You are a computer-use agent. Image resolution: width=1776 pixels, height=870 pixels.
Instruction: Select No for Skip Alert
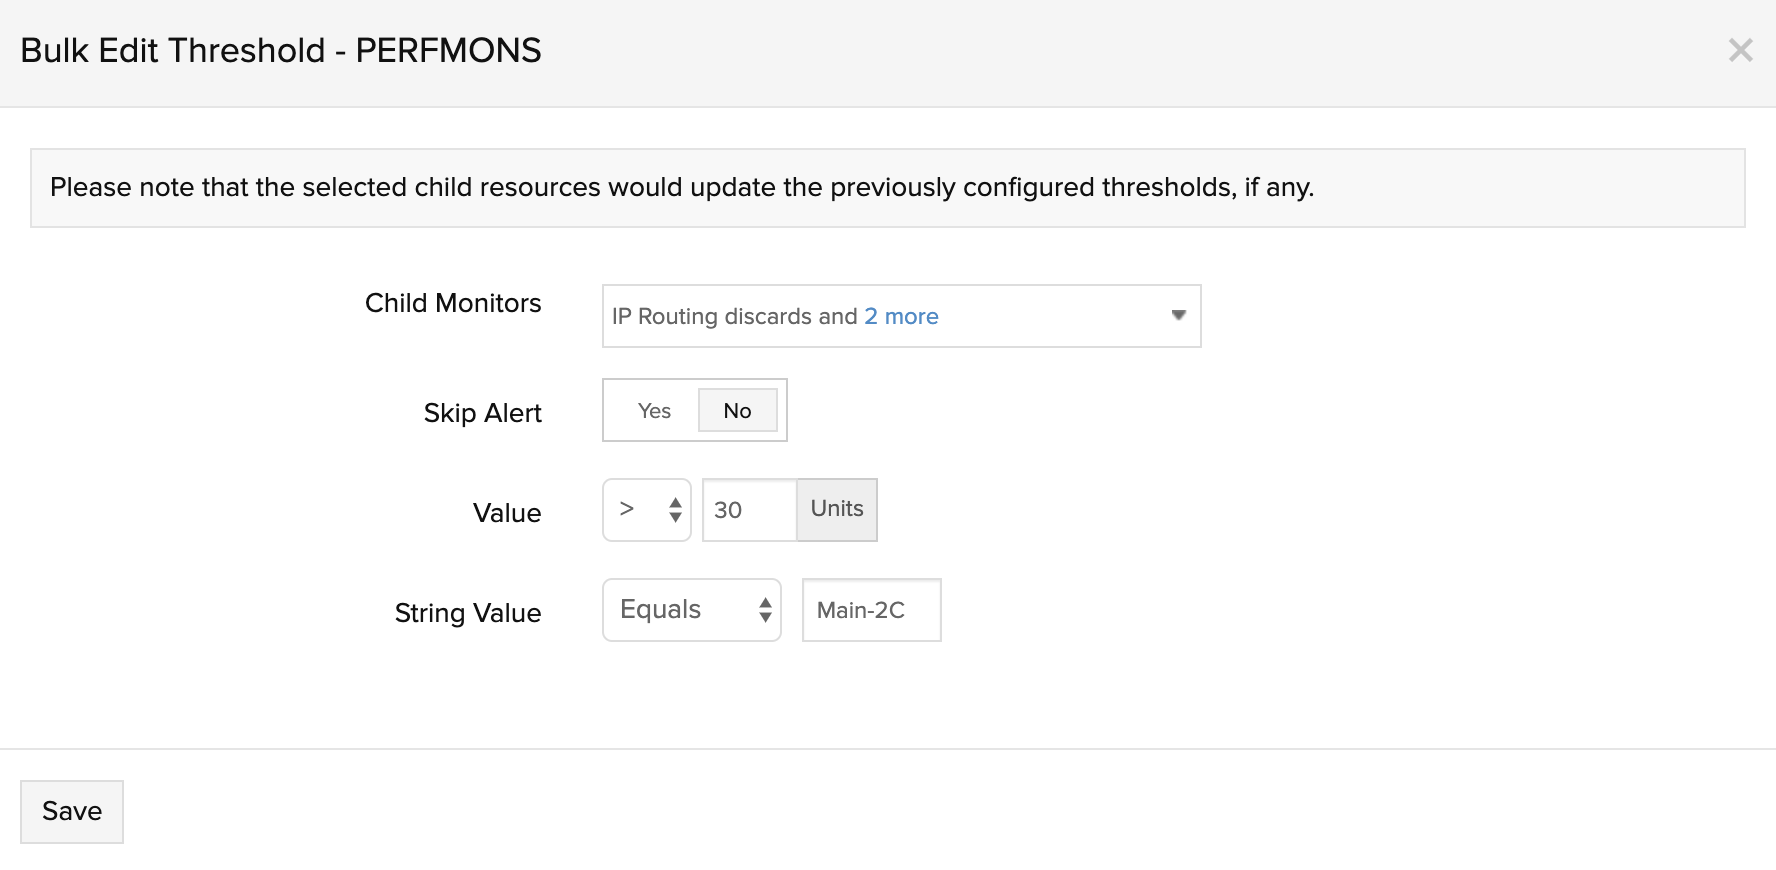(x=737, y=411)
